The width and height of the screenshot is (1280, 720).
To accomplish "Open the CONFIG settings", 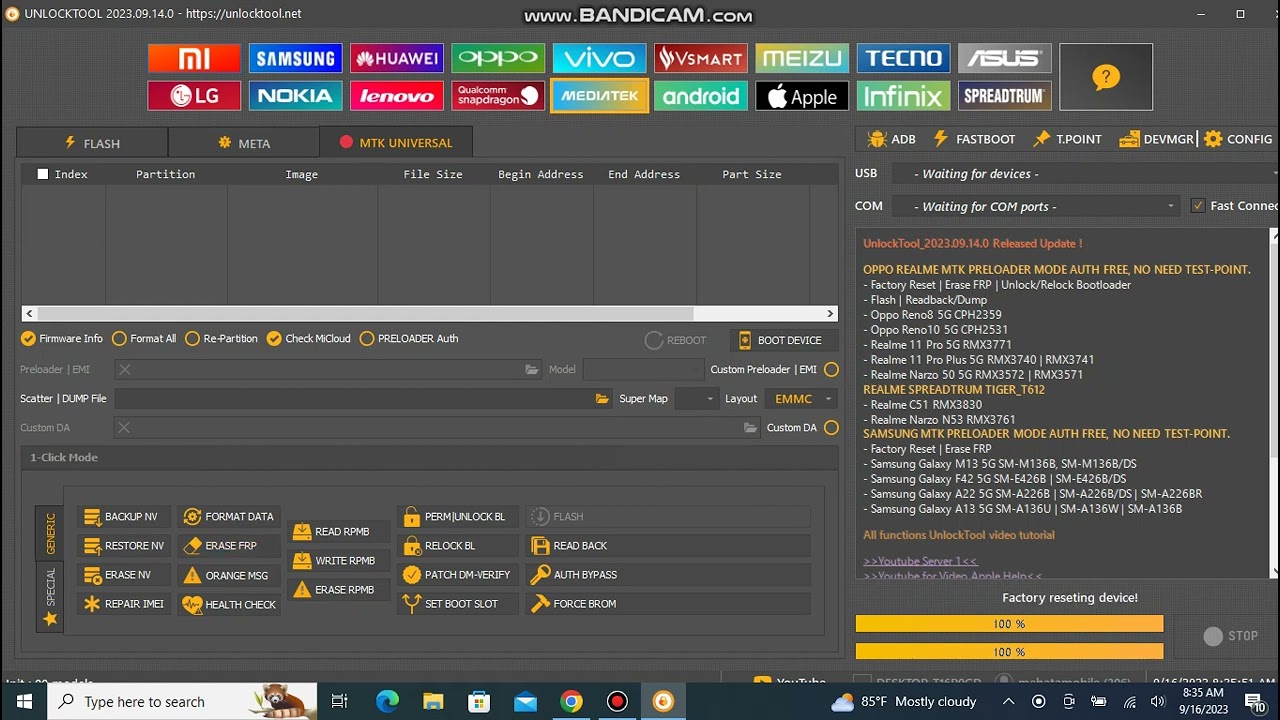I will tap(1238, 139).
